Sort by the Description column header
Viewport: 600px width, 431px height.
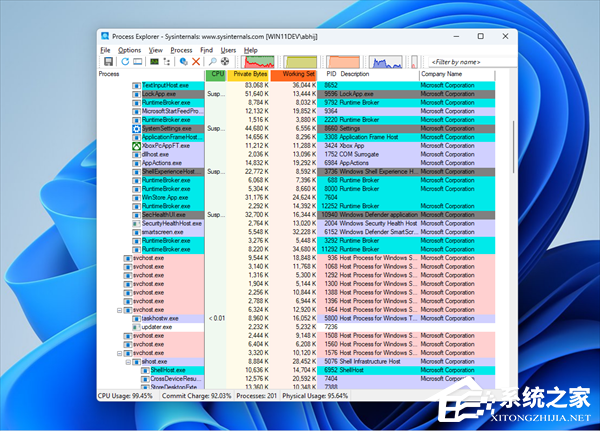coord(379,74)
